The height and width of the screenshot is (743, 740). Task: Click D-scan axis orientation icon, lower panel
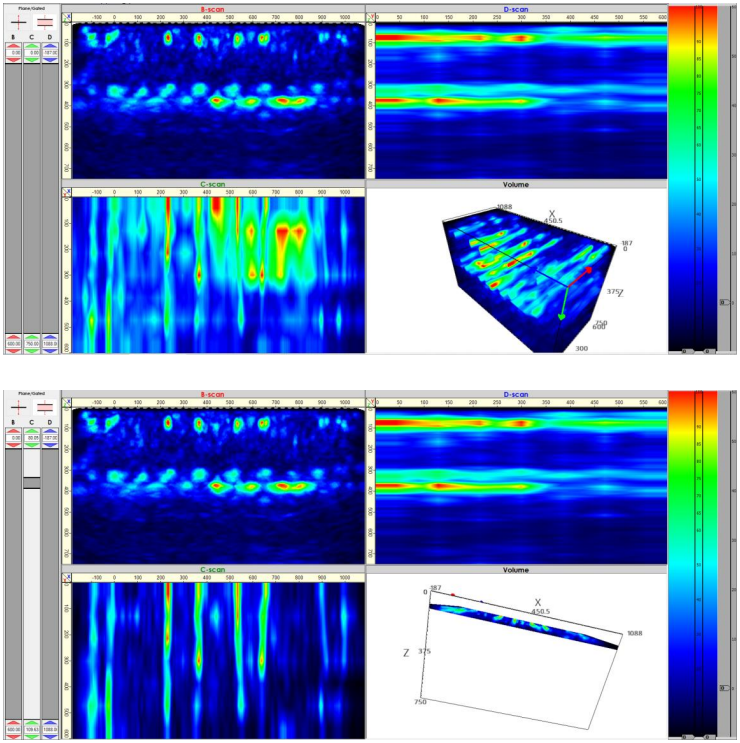point(371,402)
